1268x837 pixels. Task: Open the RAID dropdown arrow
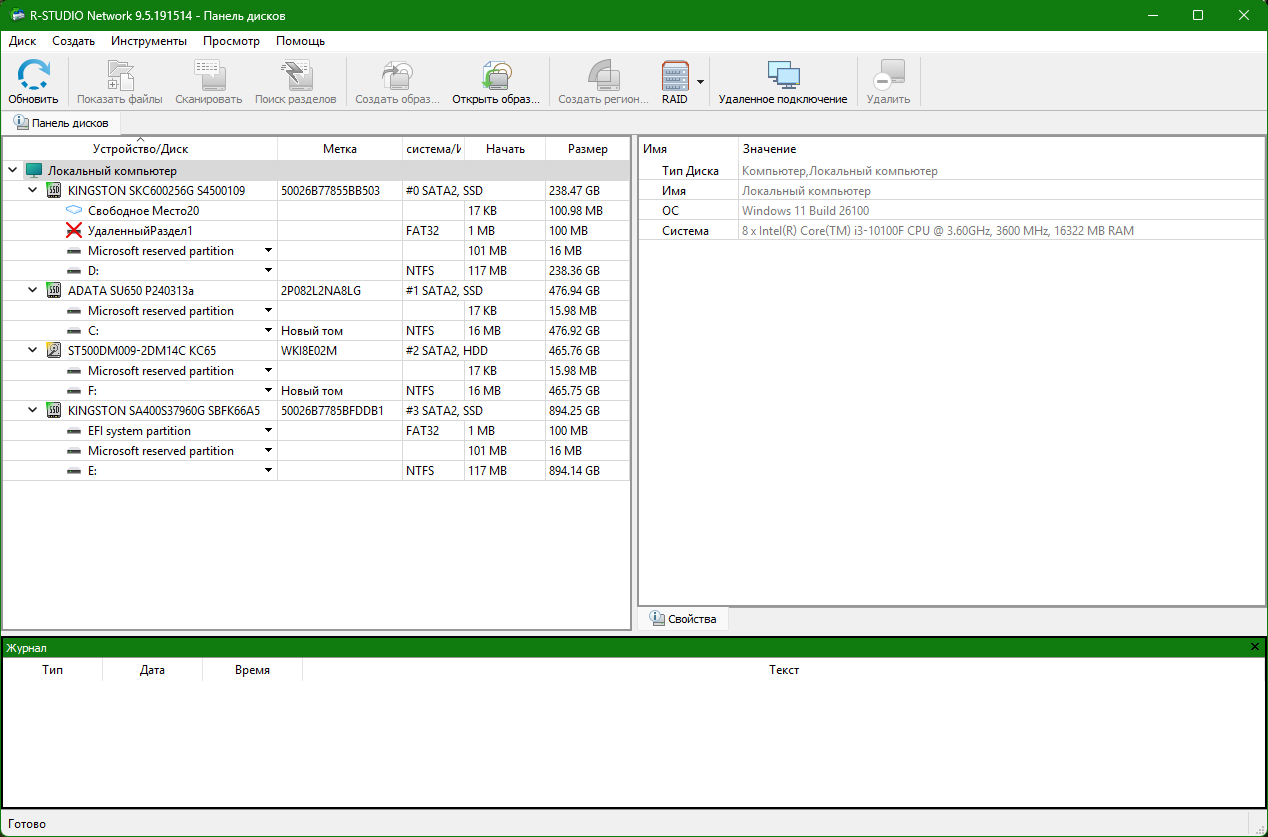tap(701, 82)
